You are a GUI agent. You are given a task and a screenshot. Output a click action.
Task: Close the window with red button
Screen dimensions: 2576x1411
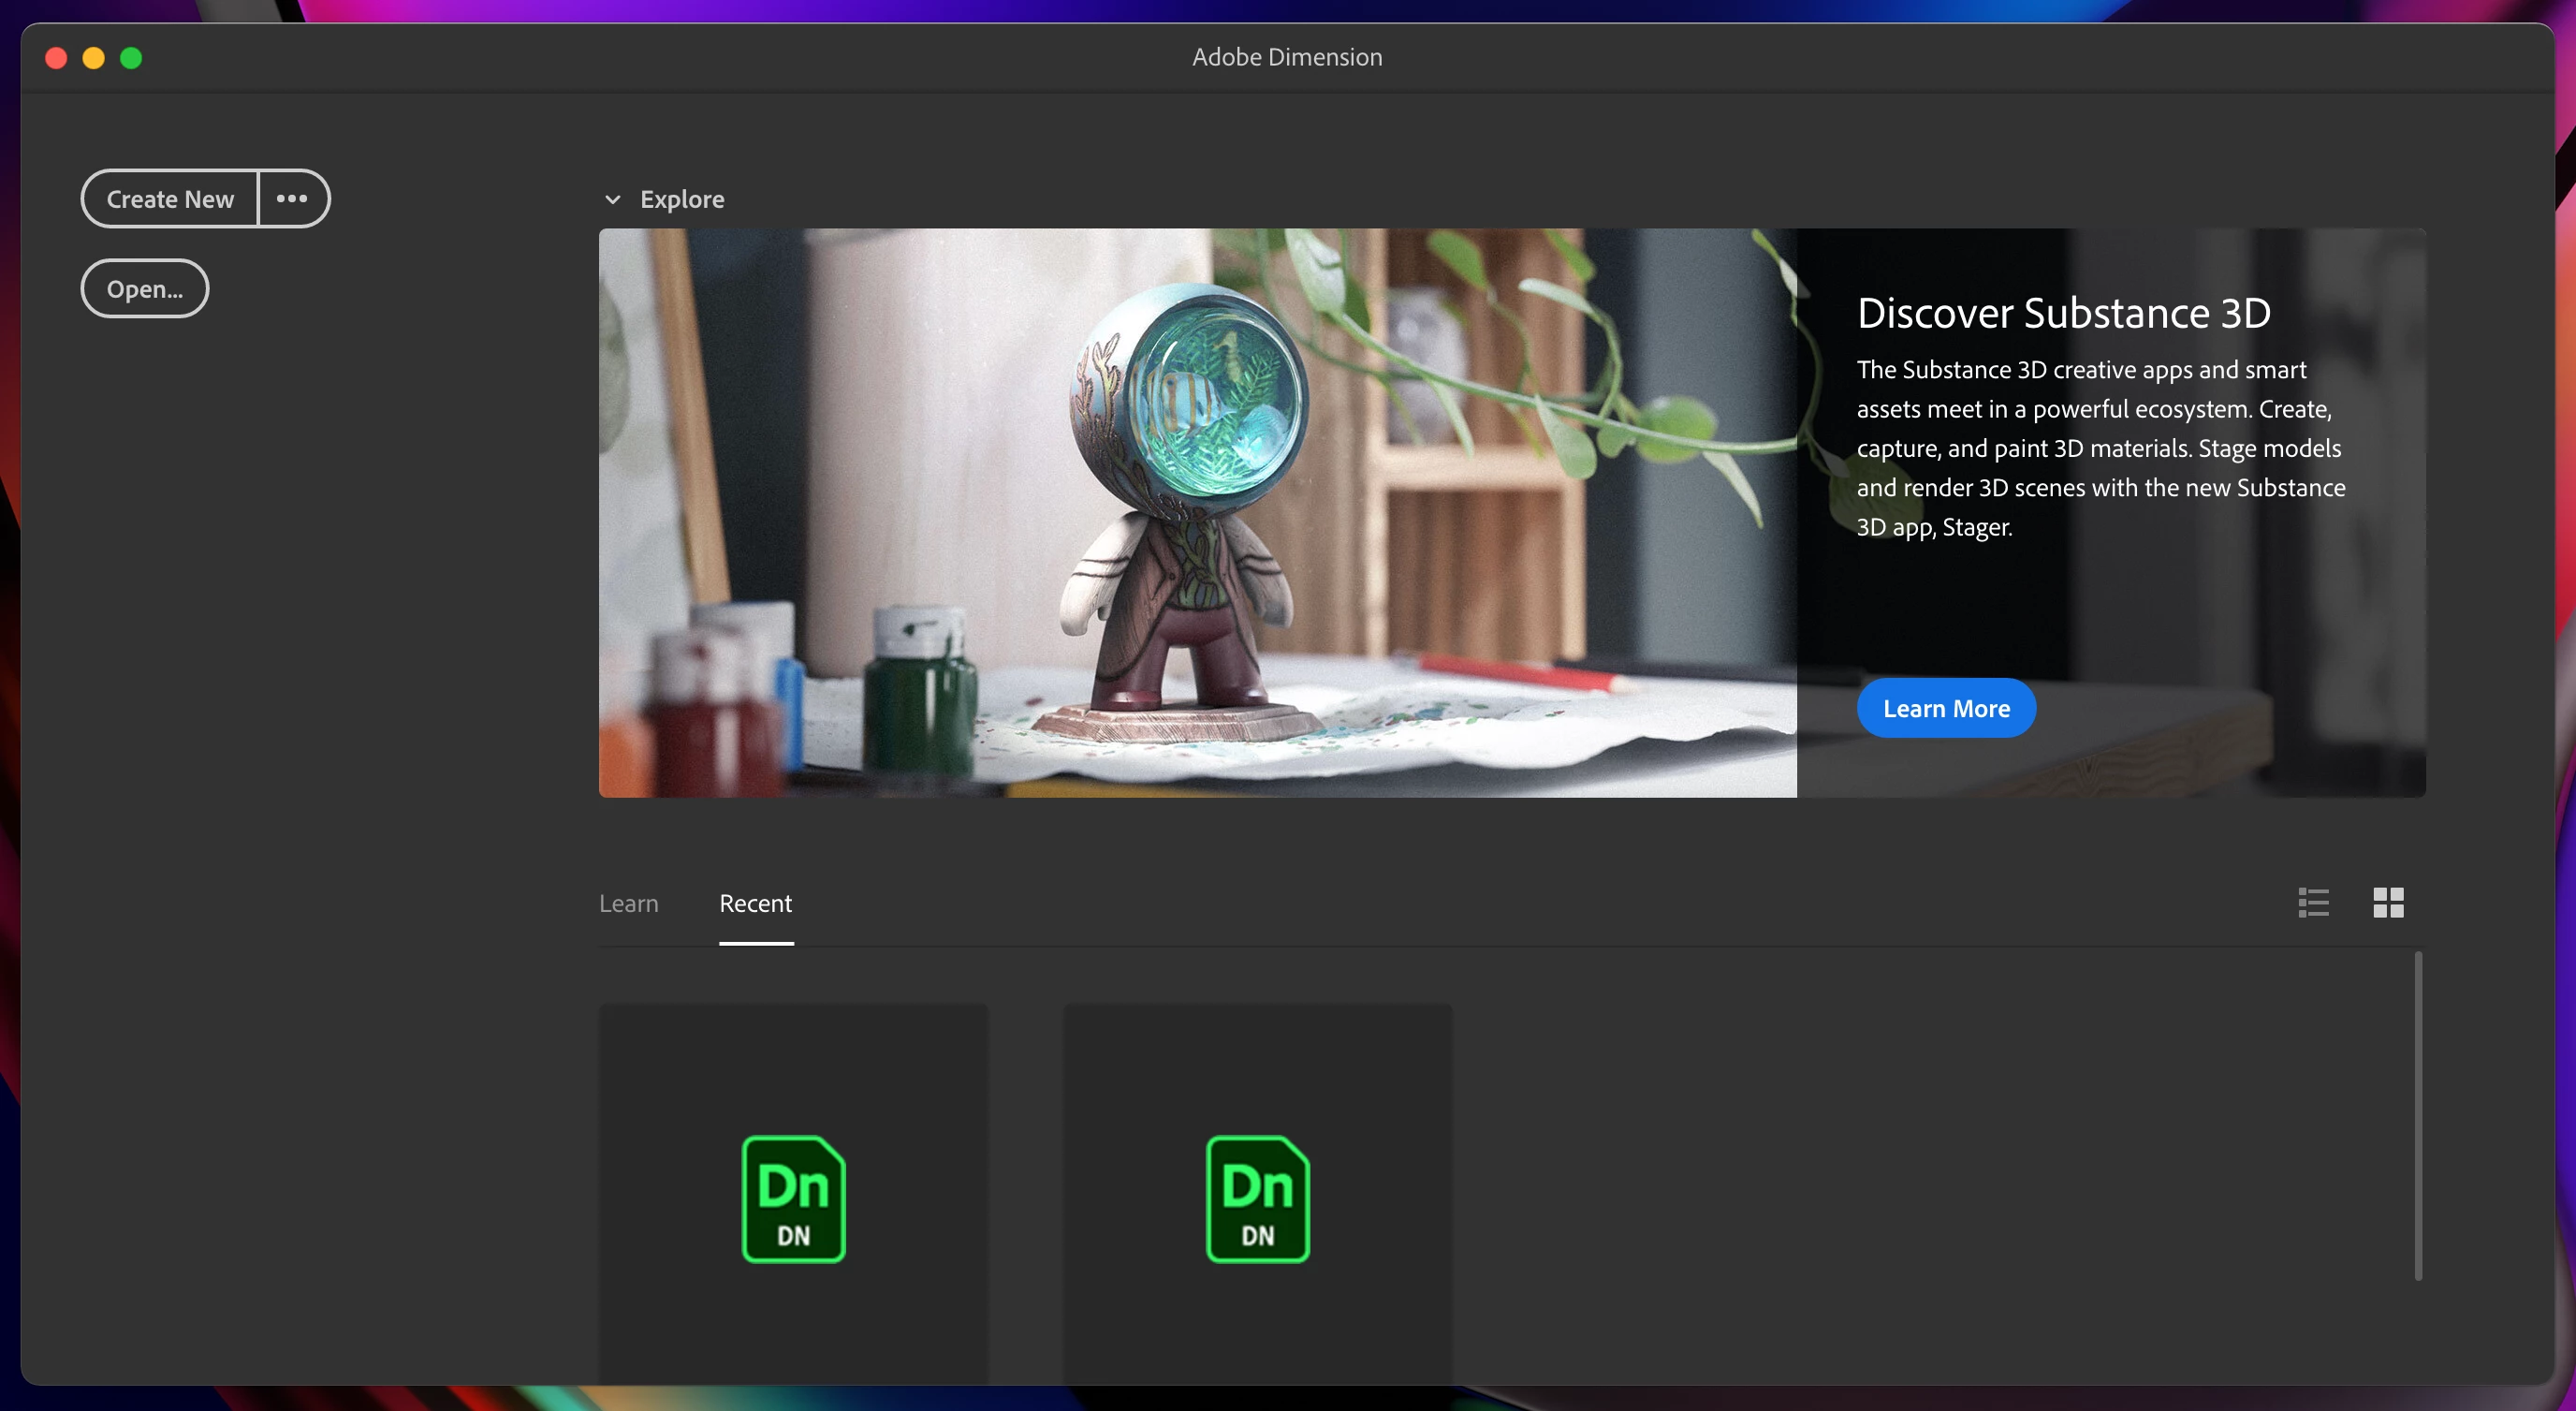pyautogui.click(x=56, y=58)
